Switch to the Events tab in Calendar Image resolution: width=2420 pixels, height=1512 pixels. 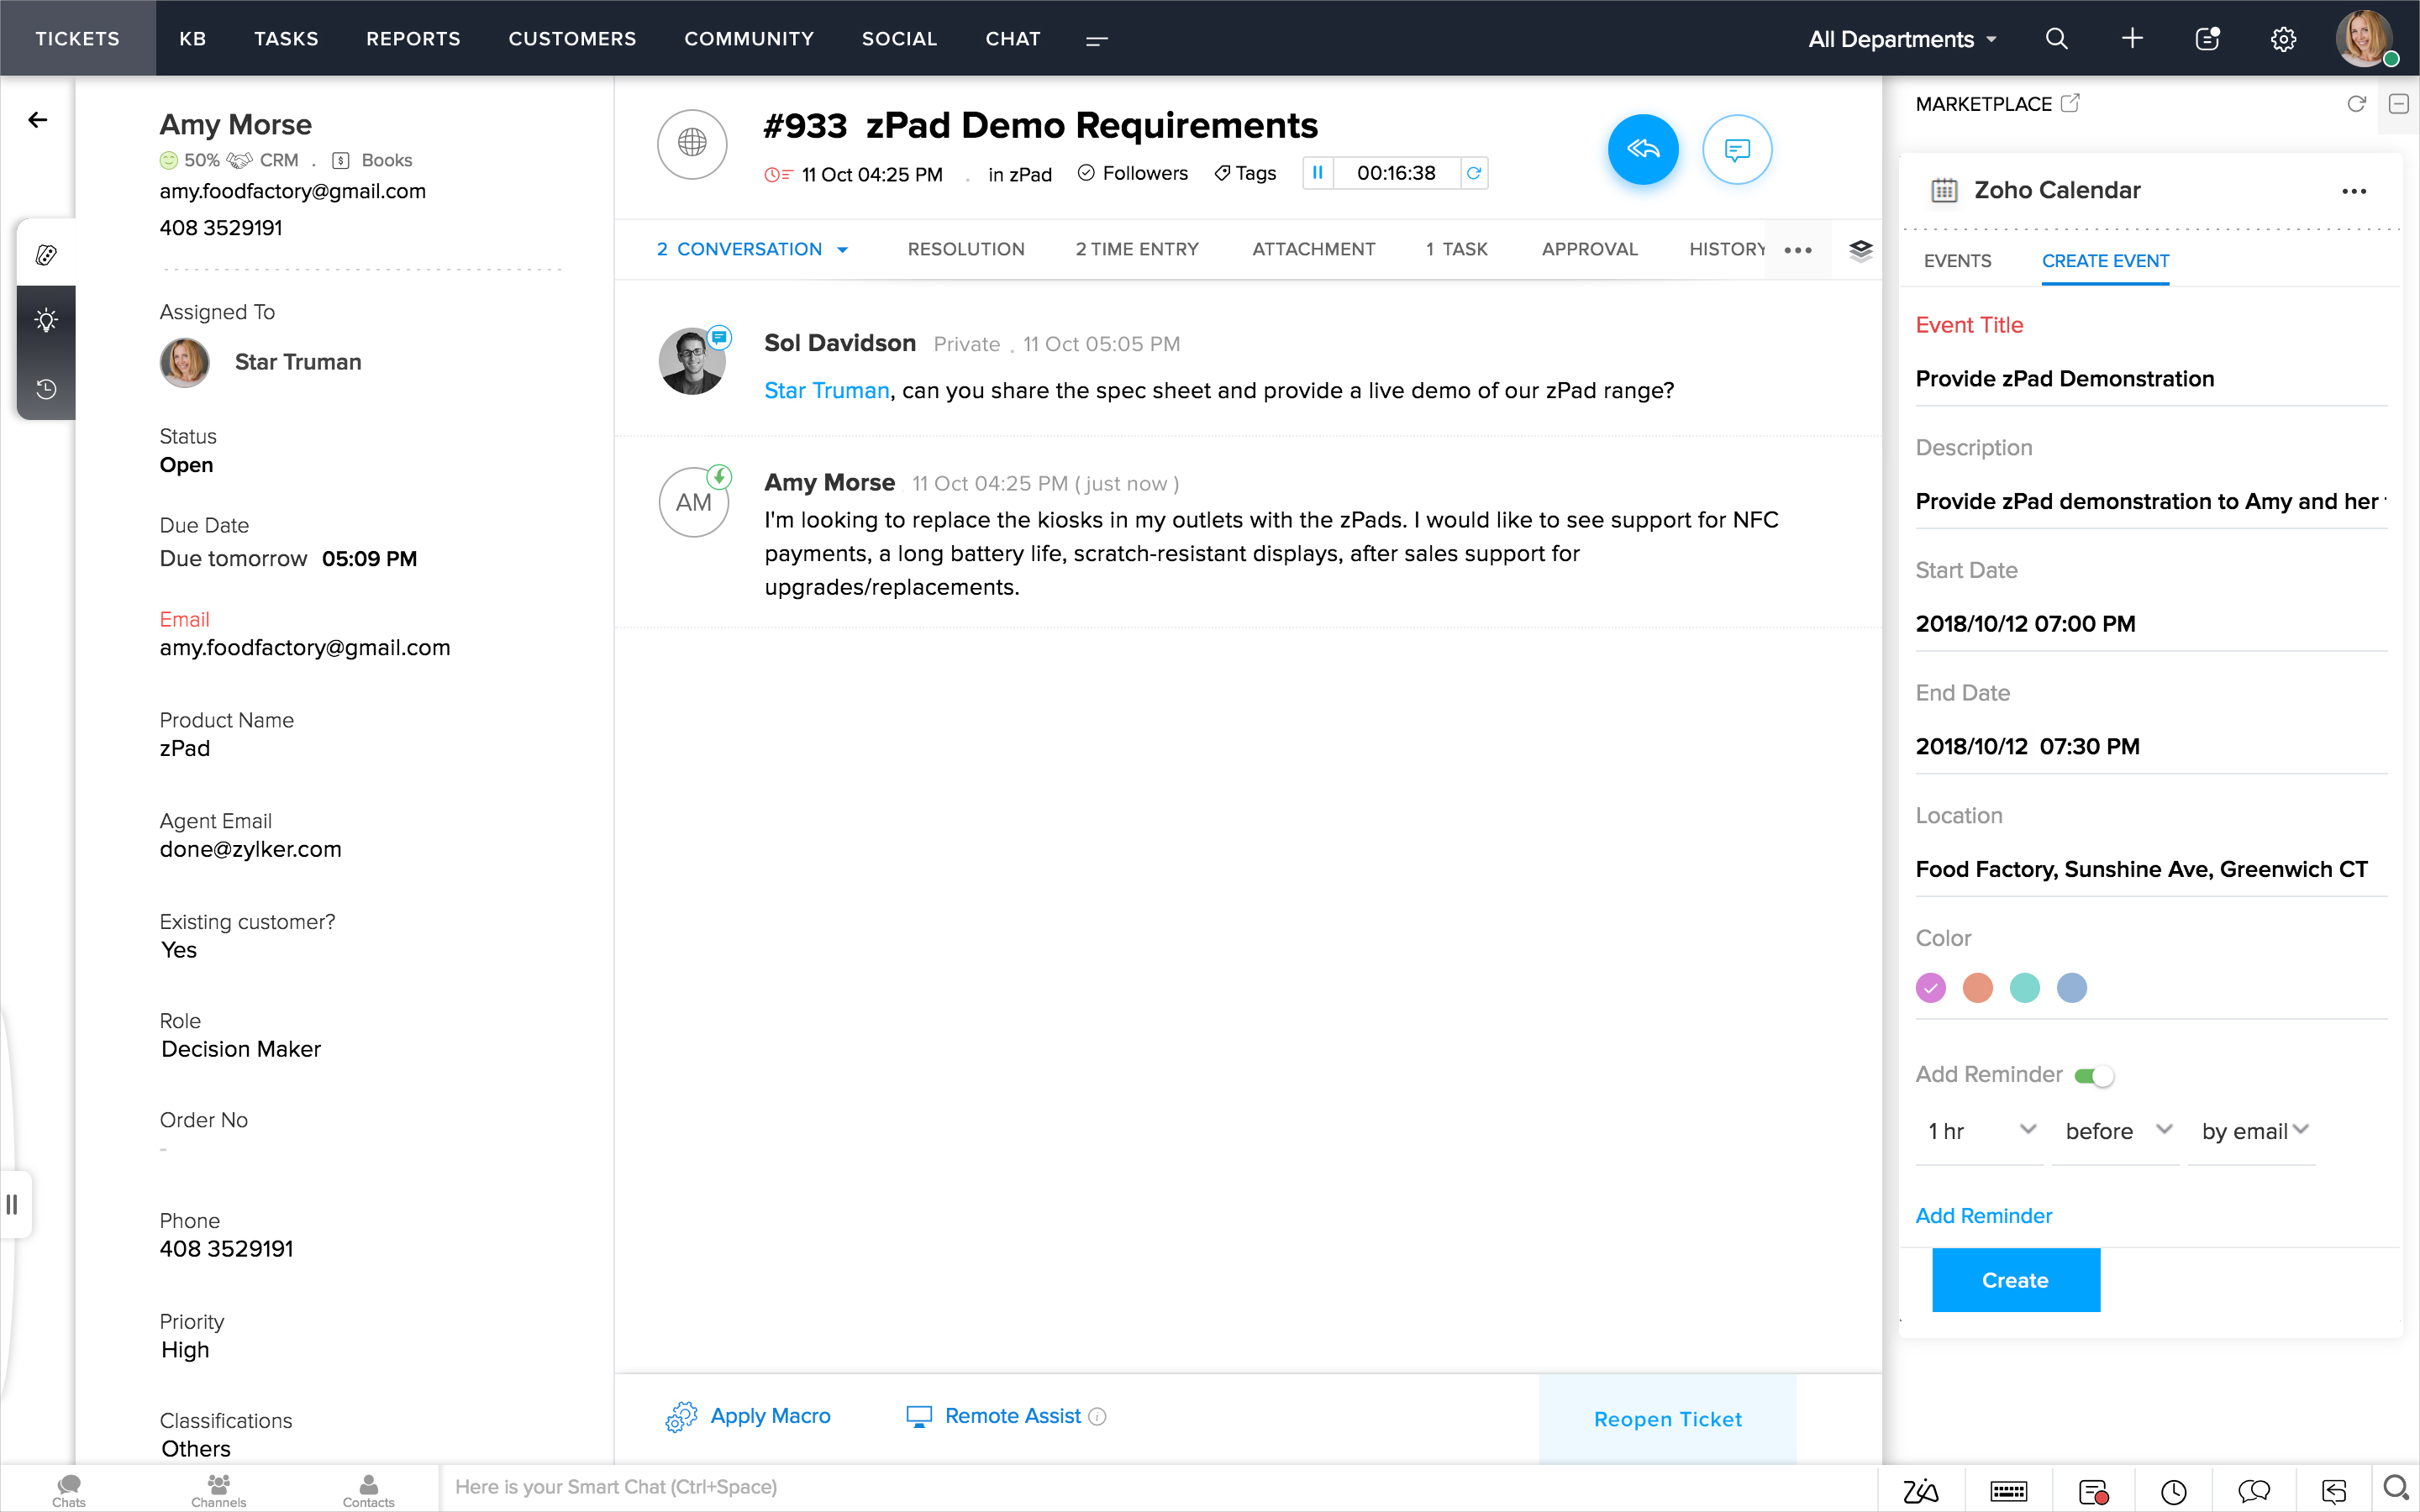click(x=1957, y=261)
